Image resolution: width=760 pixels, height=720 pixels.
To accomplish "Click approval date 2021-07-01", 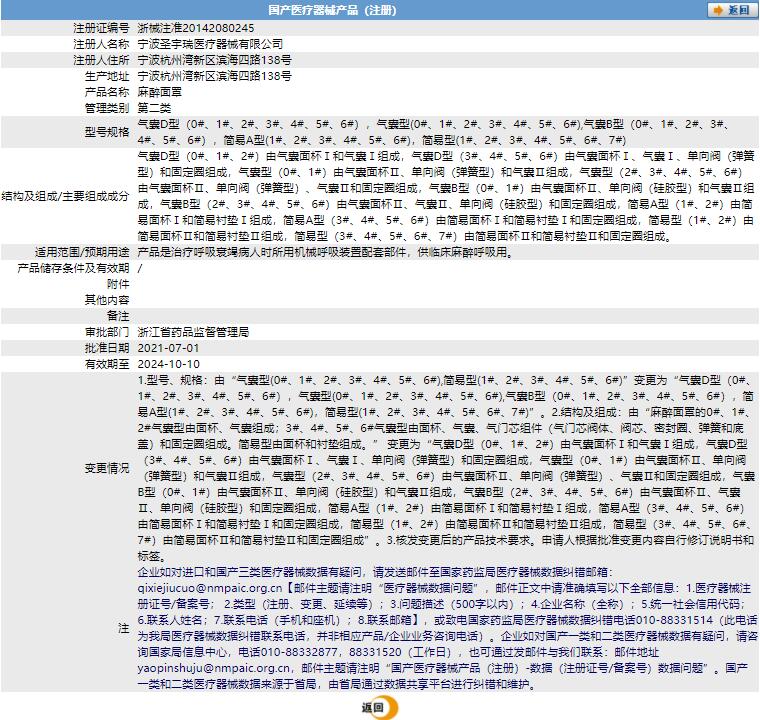I will click(168, 348).
